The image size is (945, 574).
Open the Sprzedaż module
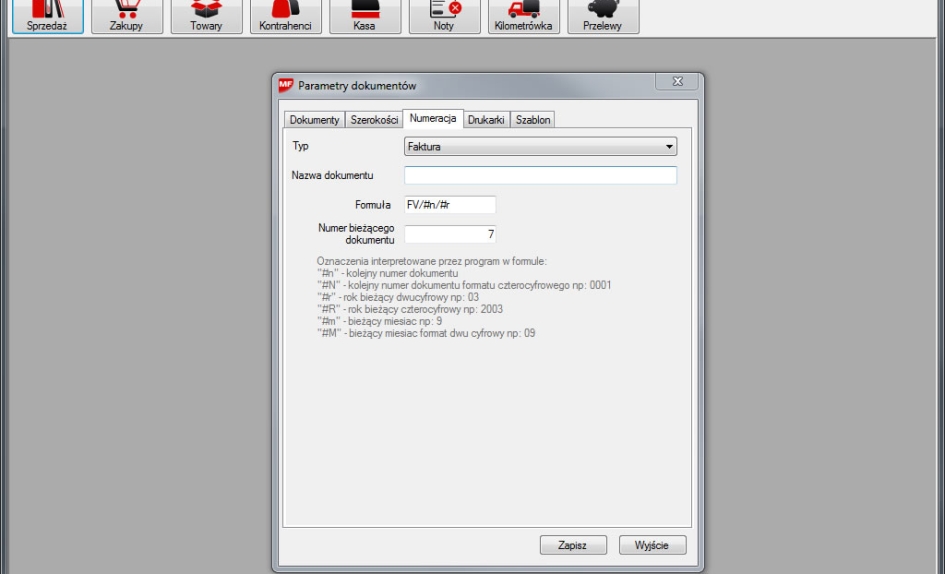point(44,17)
